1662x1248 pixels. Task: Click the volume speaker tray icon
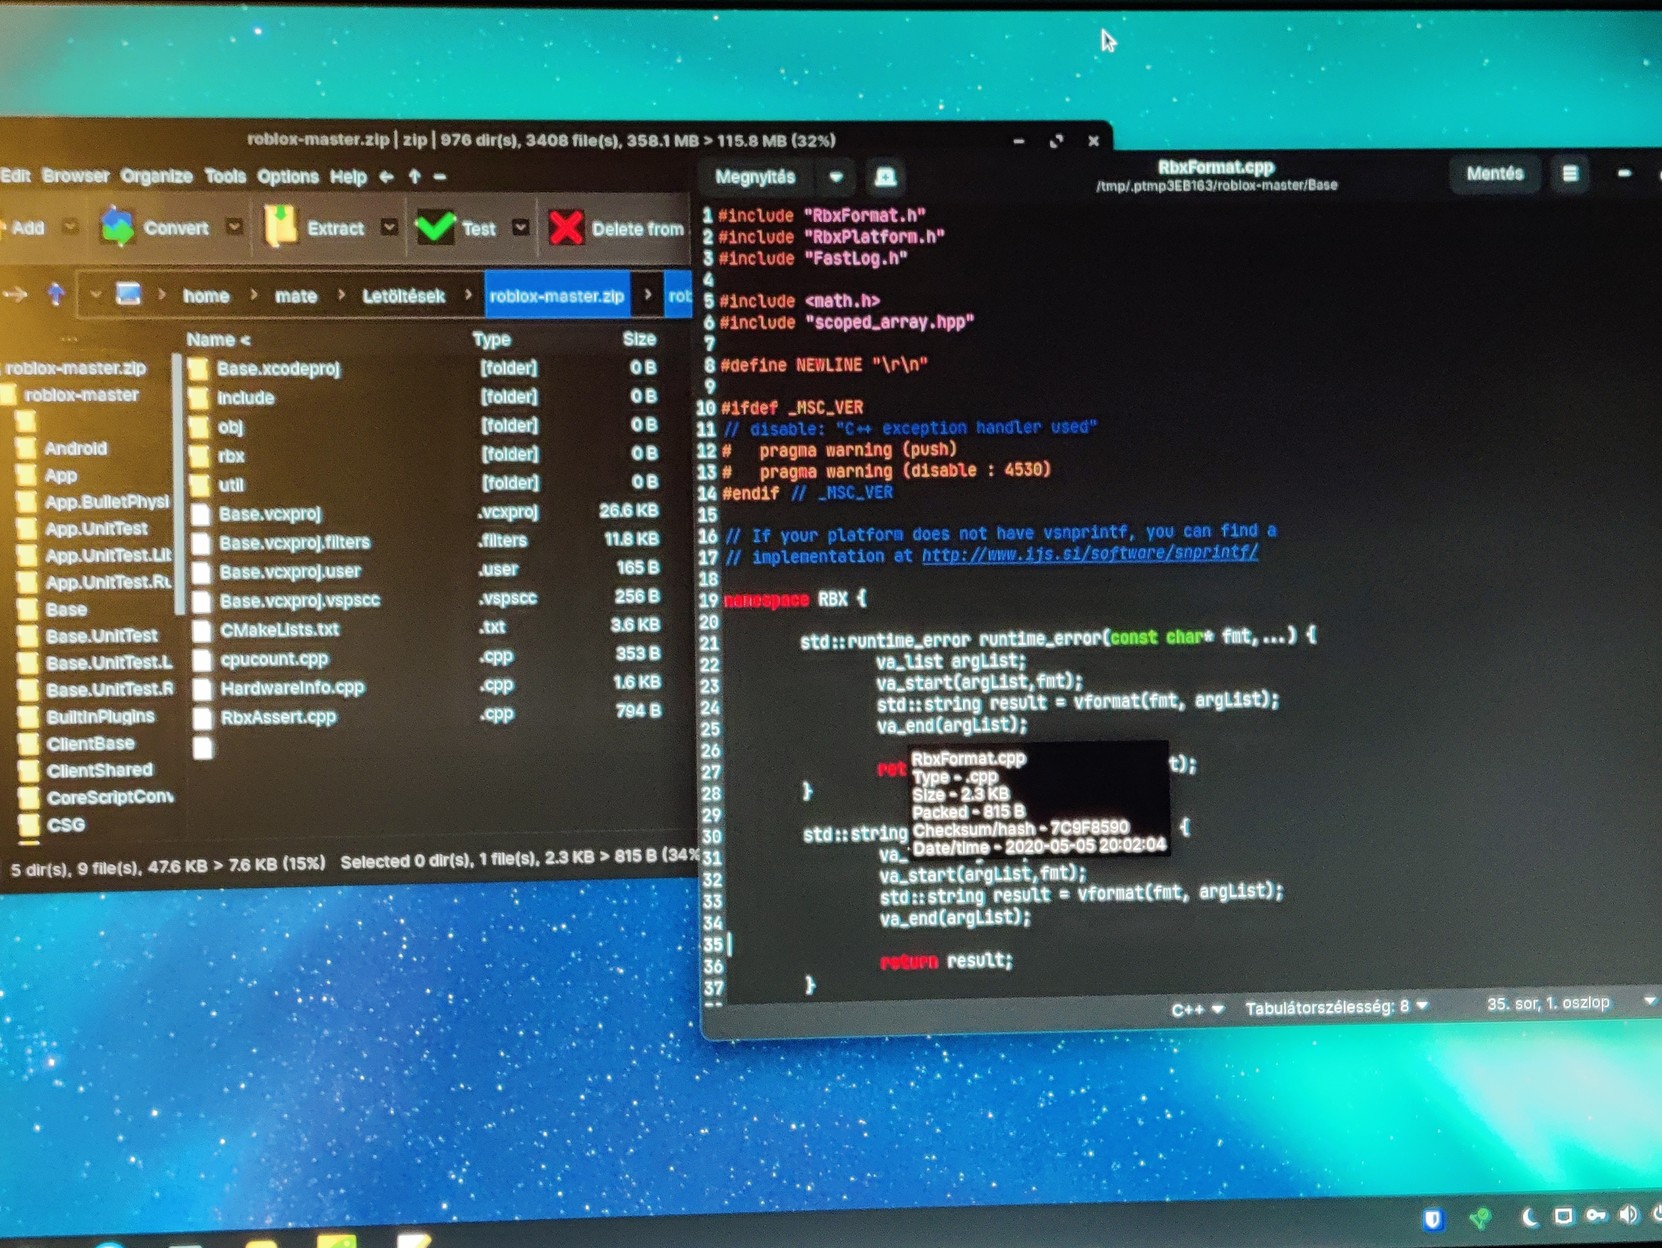[1628, 1215]
